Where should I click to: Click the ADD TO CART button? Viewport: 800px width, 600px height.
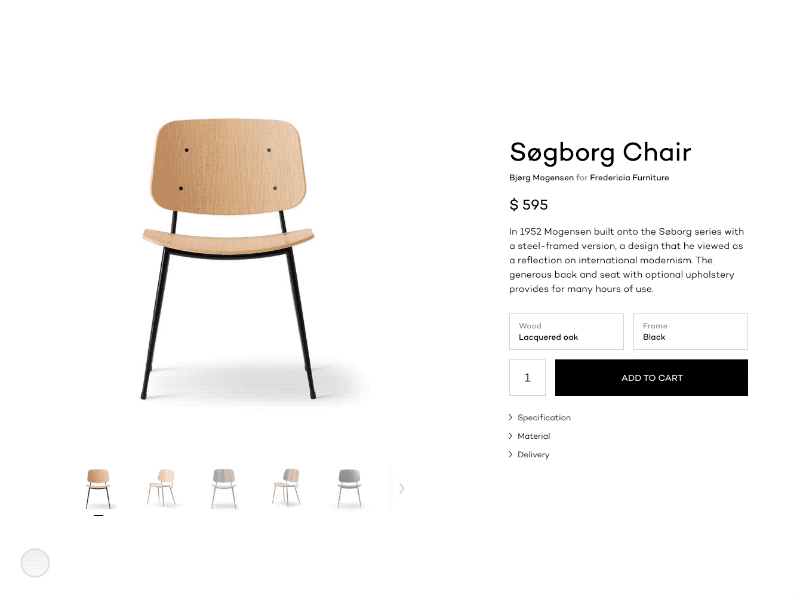[651, 377]
